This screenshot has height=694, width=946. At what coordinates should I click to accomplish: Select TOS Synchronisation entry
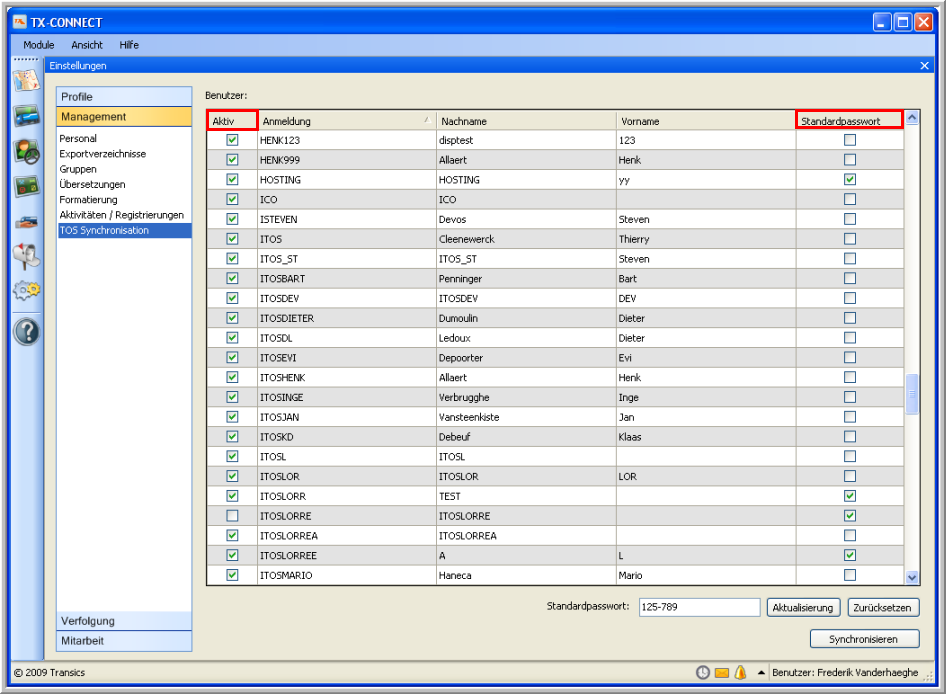pyautogui.click(x=124, y=230)
